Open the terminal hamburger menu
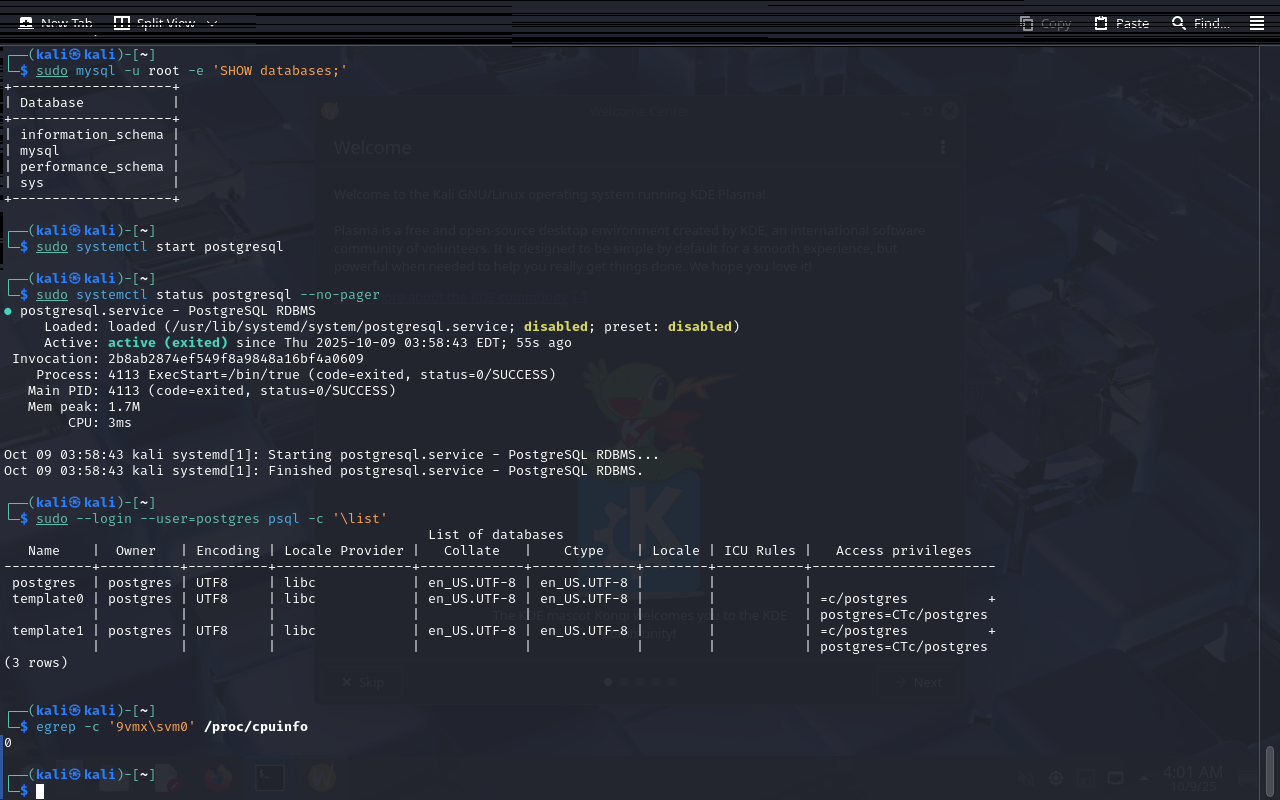The height and width of the screenshot is (800, 1280). tap(1256, 23)
